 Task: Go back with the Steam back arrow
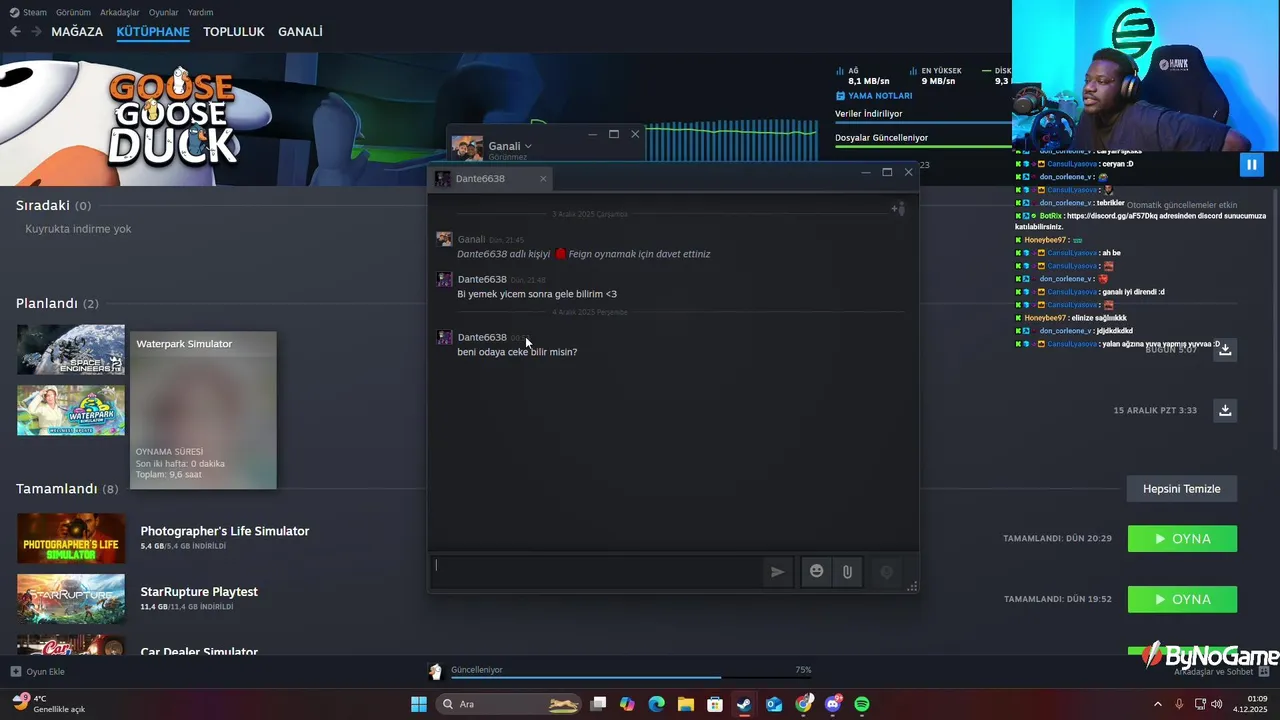tap(15, 32)
